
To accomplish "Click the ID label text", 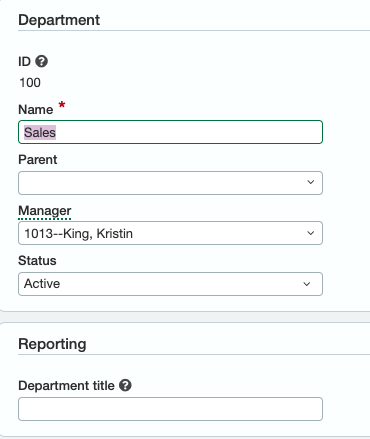I will tap(24, 62).
